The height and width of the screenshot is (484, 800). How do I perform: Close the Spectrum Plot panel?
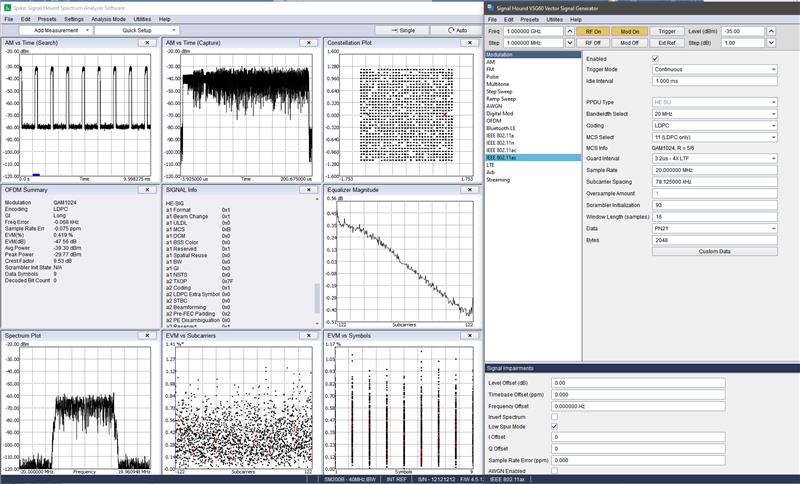[147, 336]
